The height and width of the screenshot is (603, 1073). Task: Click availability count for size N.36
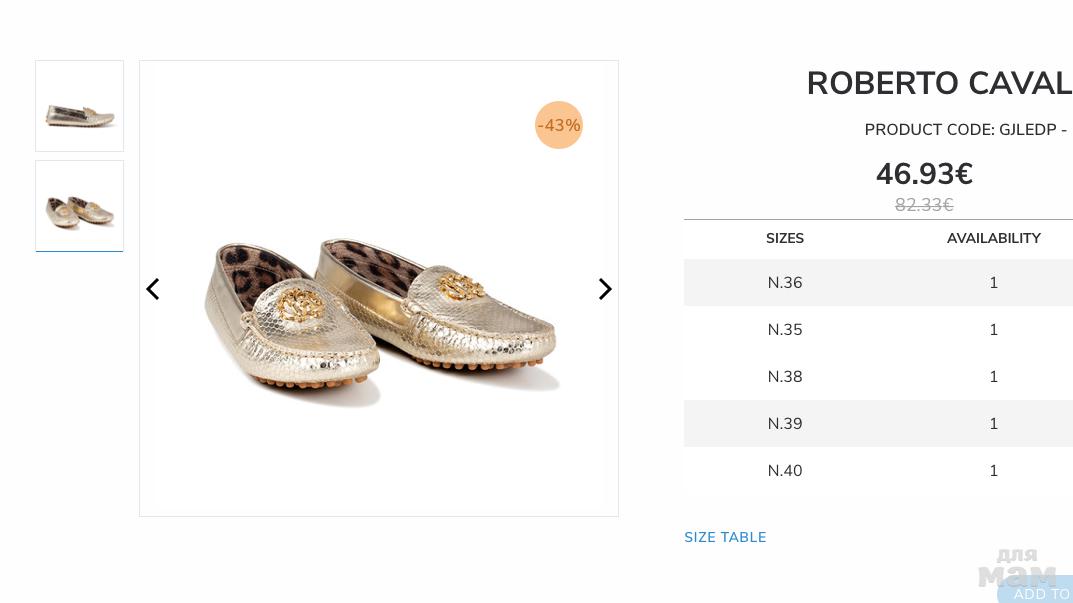tap(993, 283)
